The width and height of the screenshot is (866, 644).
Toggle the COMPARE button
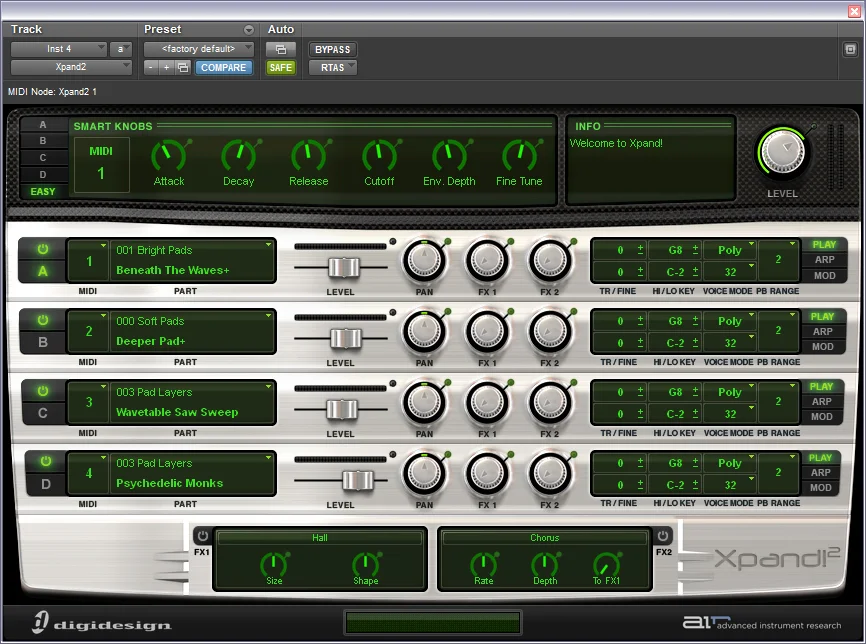pos(224,67)
